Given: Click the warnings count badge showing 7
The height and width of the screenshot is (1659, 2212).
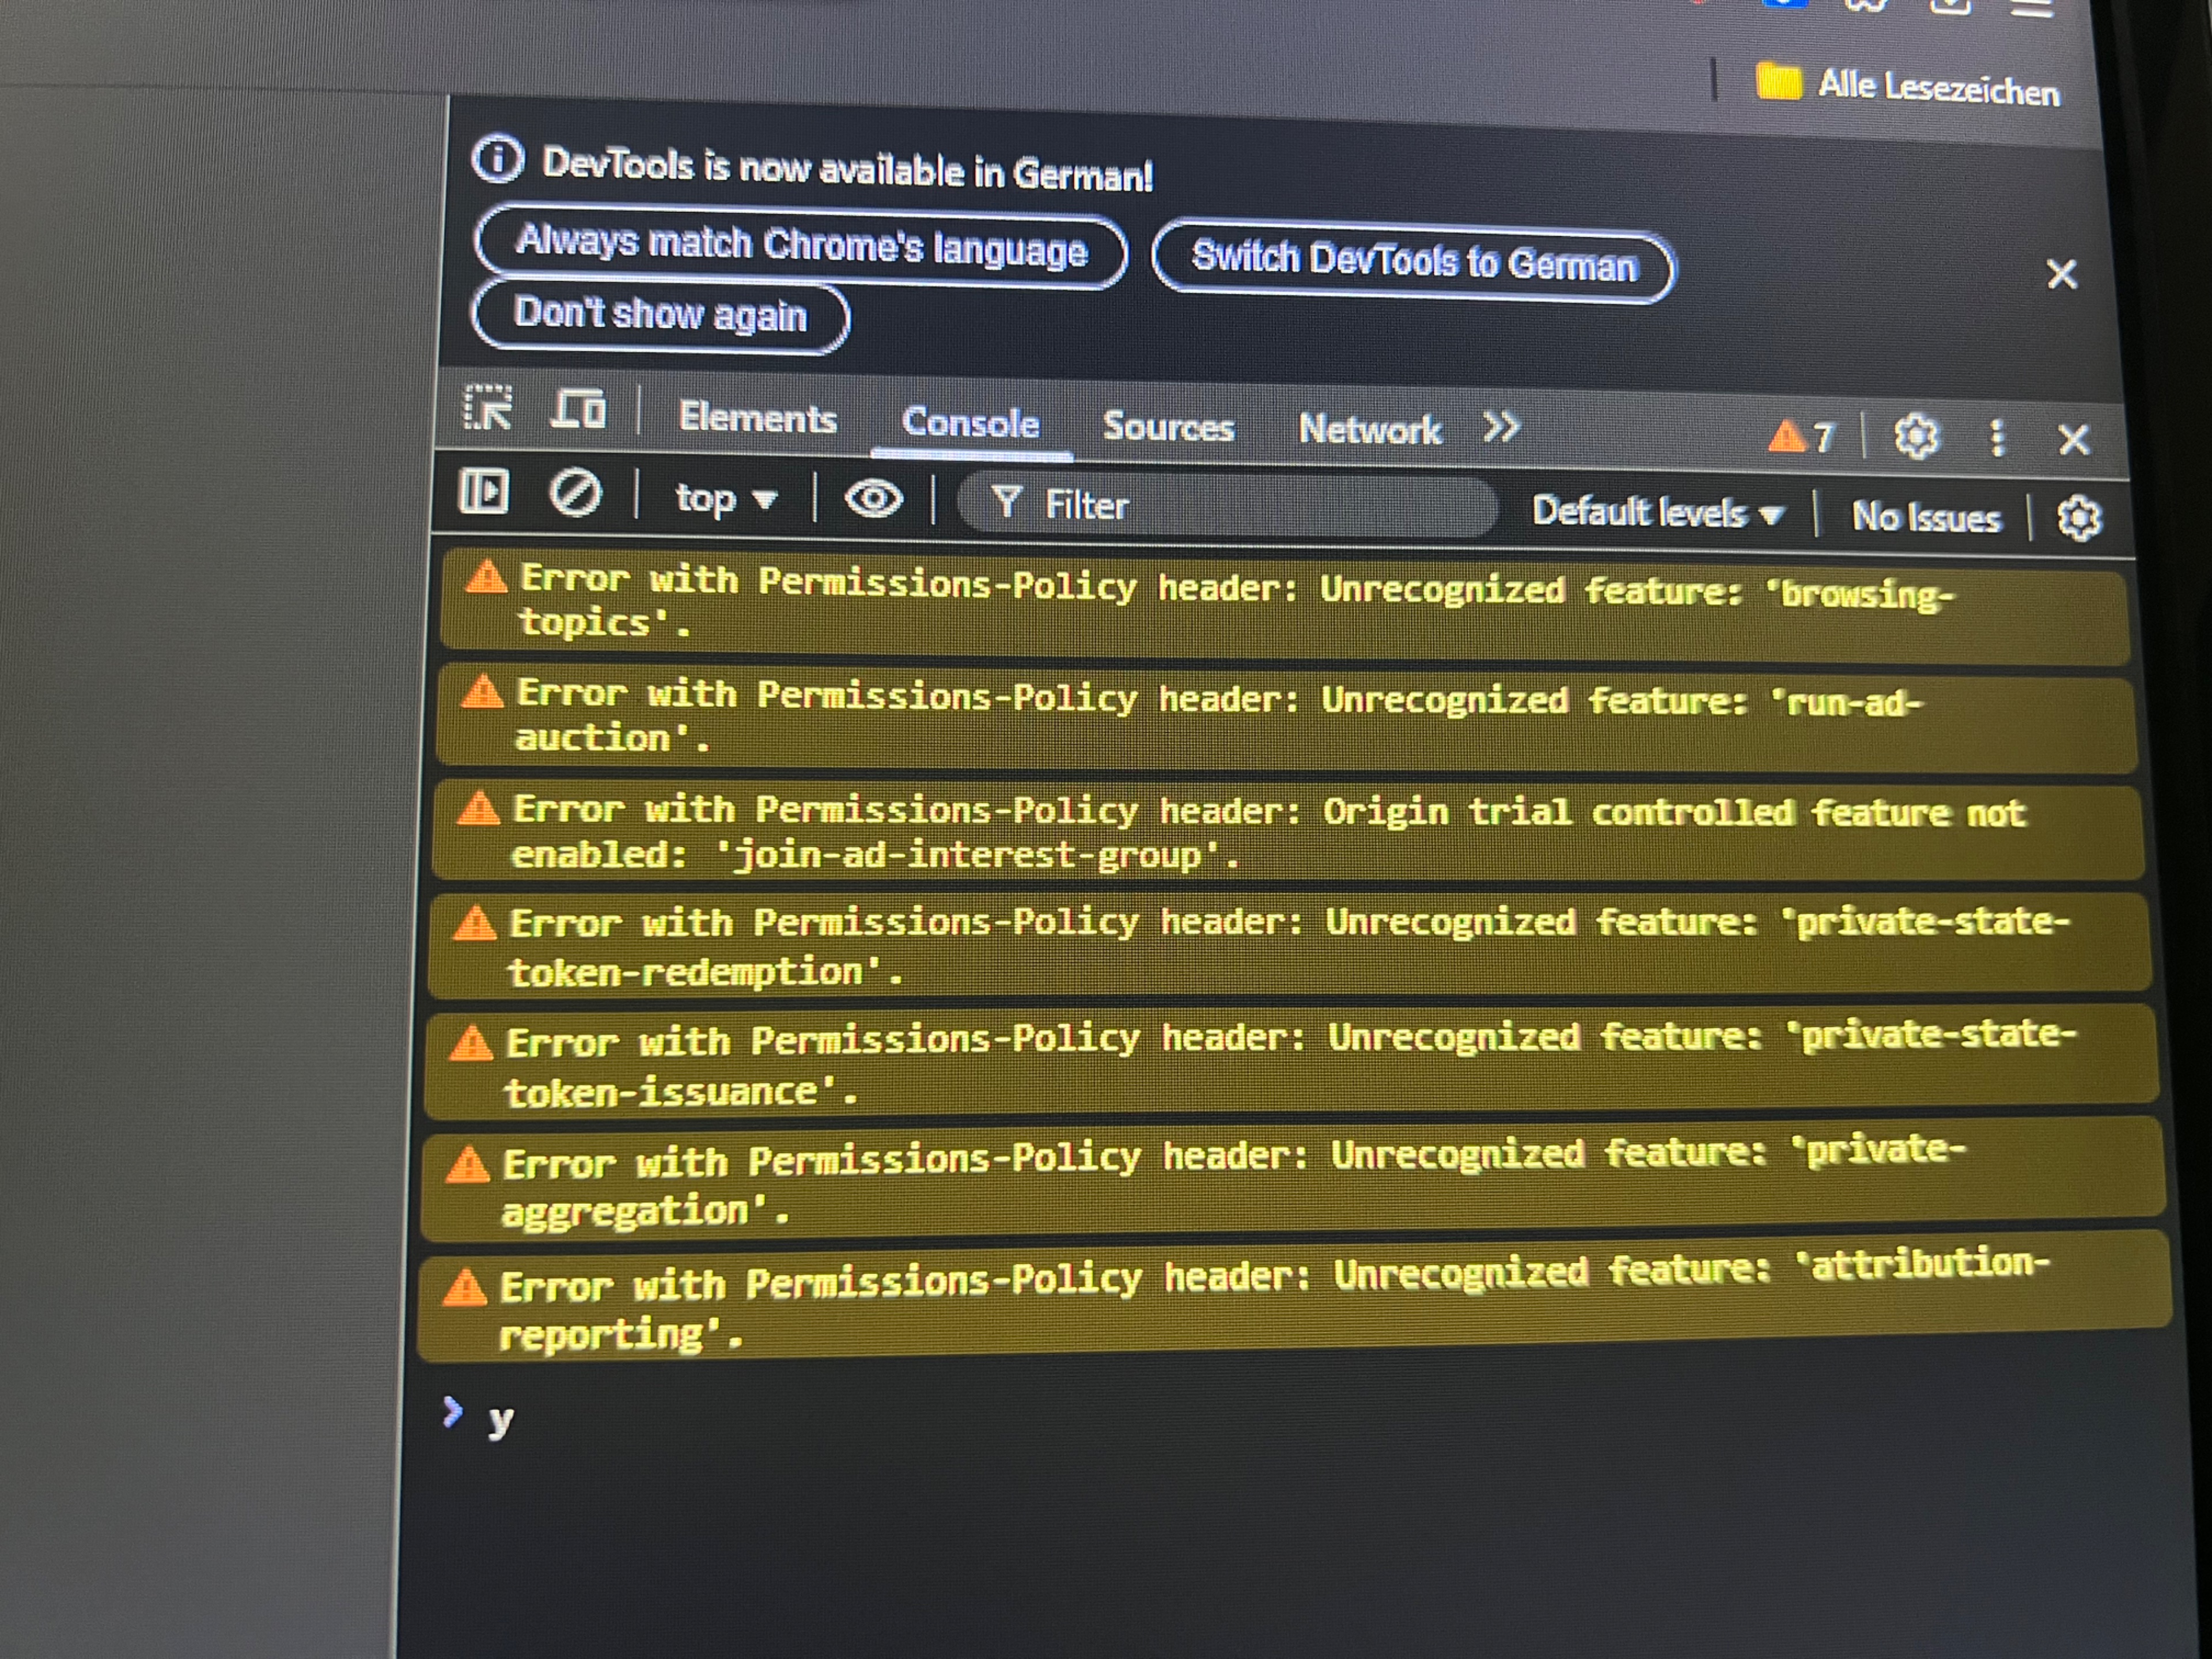Looking at the screenshot, I should 1801,437.
